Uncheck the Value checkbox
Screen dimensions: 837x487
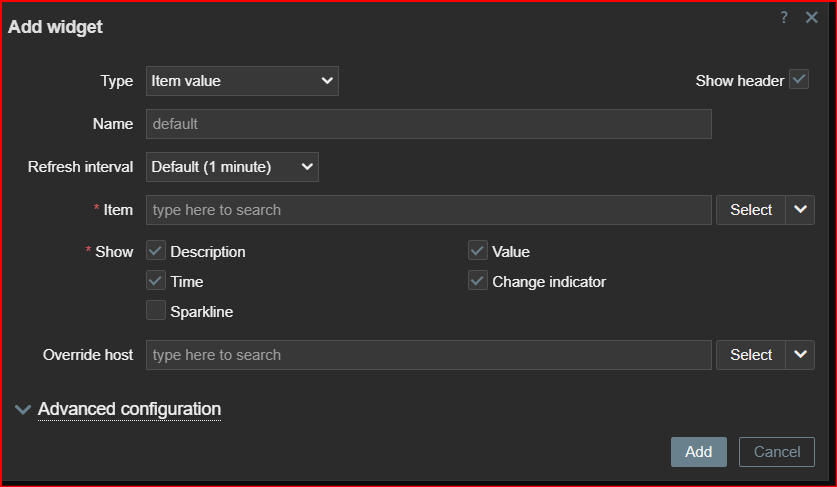pos(478,250)
